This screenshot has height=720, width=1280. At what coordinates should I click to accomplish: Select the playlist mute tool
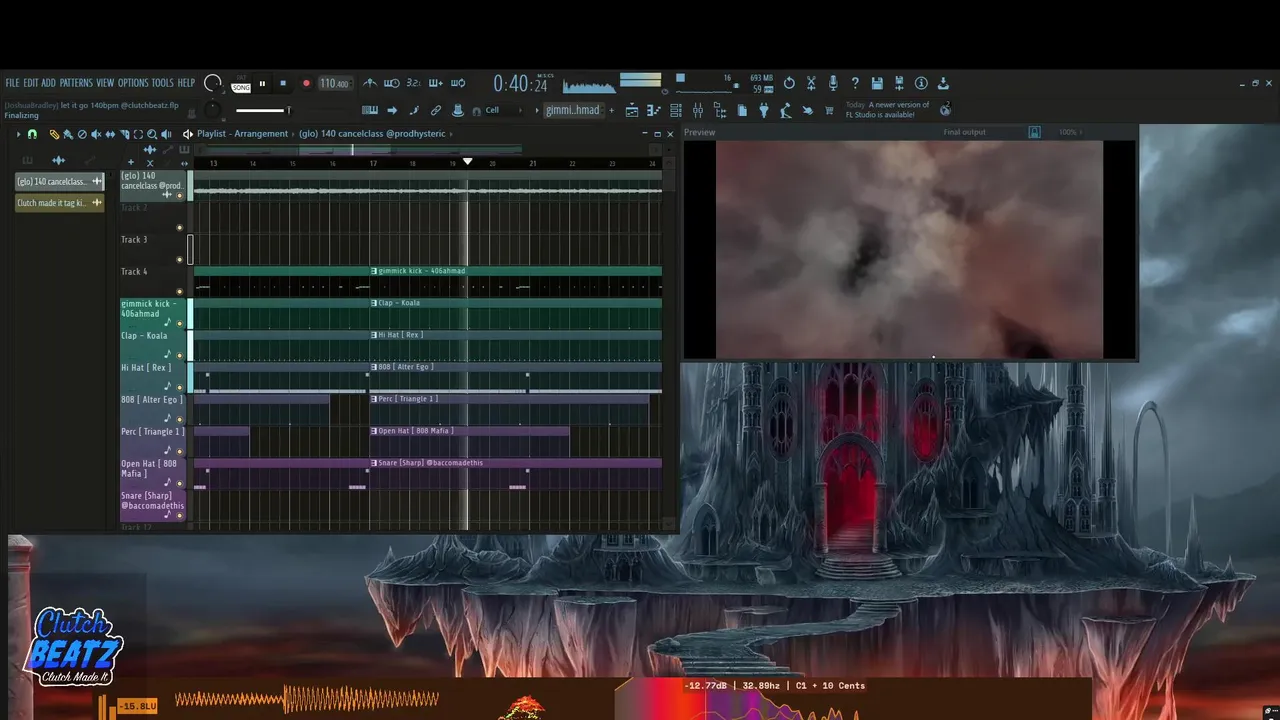pos(96,134)
